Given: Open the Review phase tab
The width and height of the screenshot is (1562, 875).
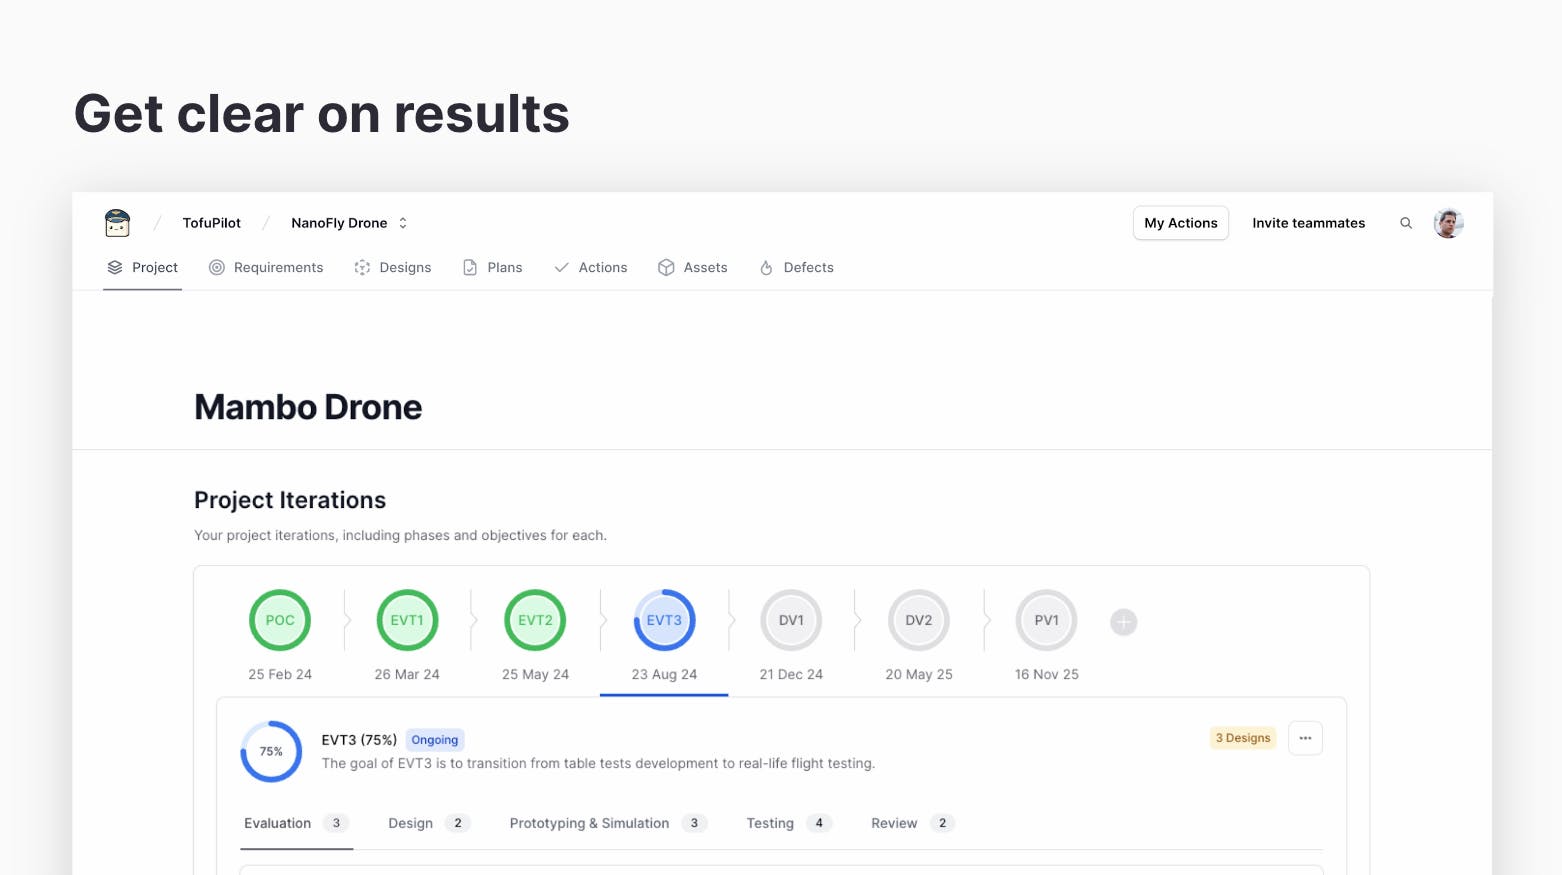Looking at the screenshot, I should (913, 823).
